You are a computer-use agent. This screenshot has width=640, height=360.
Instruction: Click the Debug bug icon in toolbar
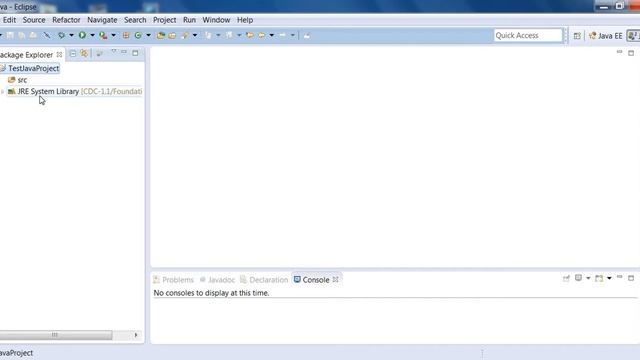[61, 36]
